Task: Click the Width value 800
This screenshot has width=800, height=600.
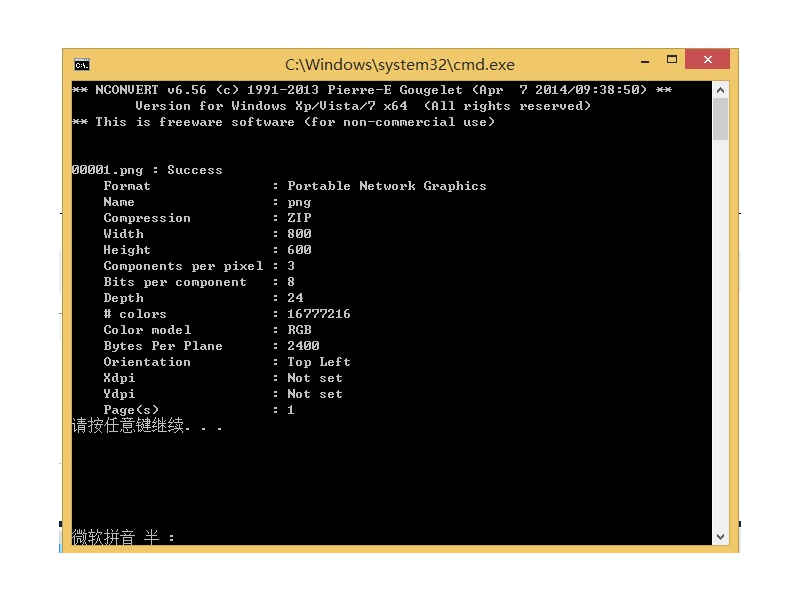Action: (299, 234)
